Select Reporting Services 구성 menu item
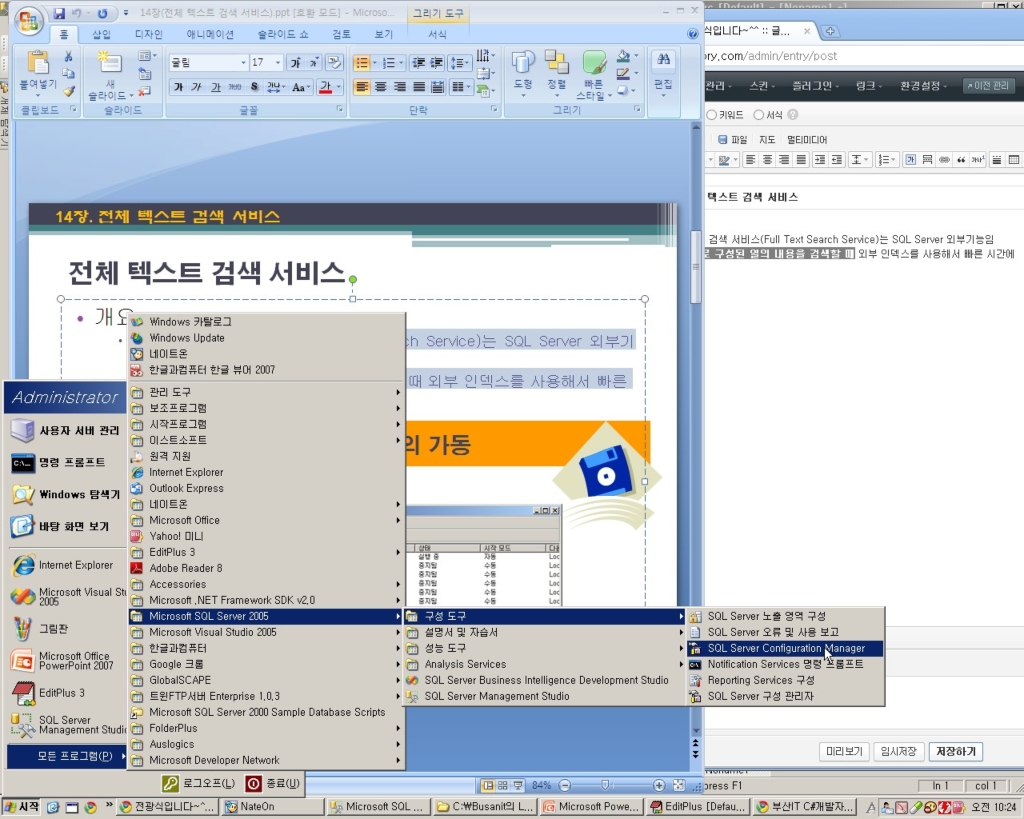This screenshot has height=819, width=1024. coord(786,680)
